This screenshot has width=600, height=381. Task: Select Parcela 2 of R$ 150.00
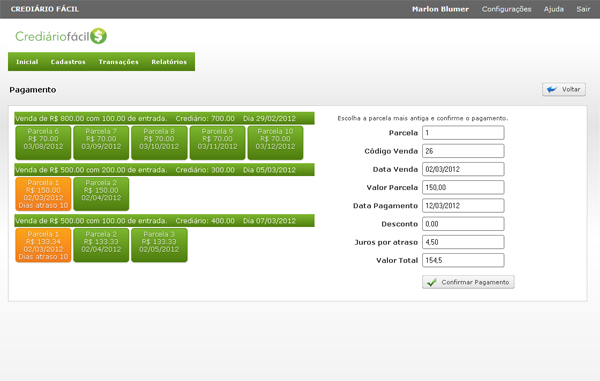point(101,194)
